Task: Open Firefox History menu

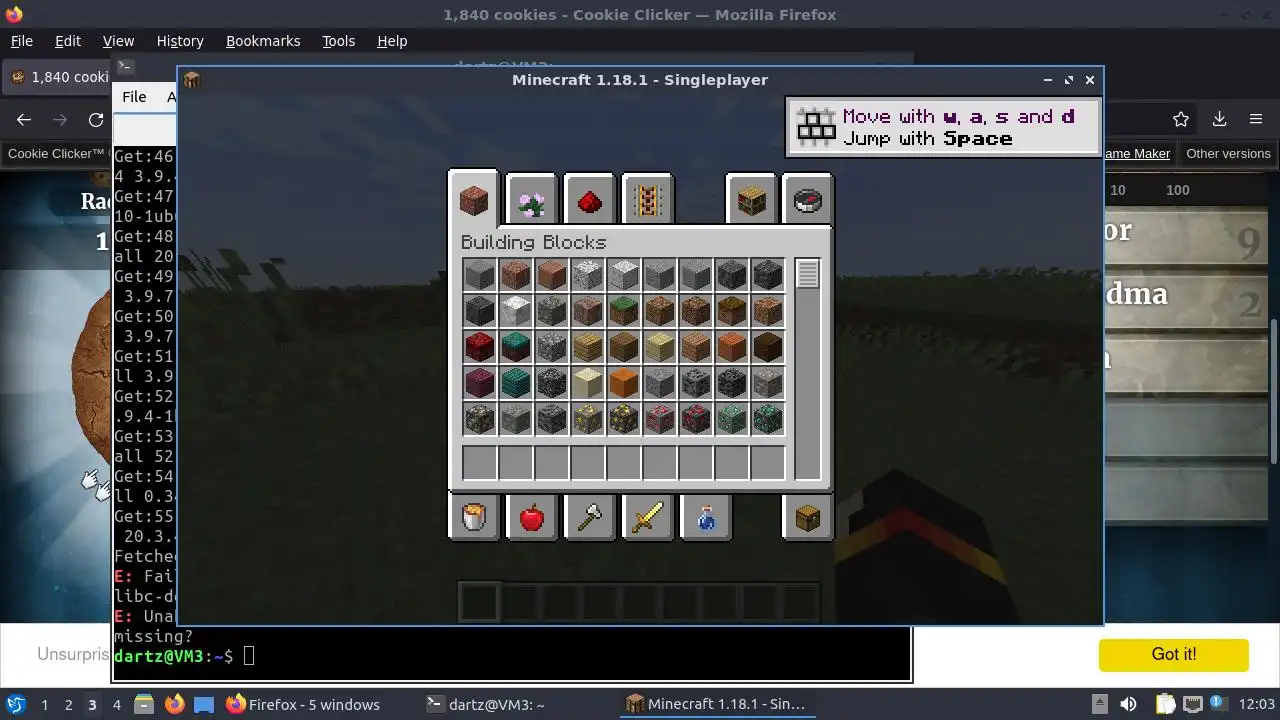Action: pyautogui.click(x=180, y=41)
